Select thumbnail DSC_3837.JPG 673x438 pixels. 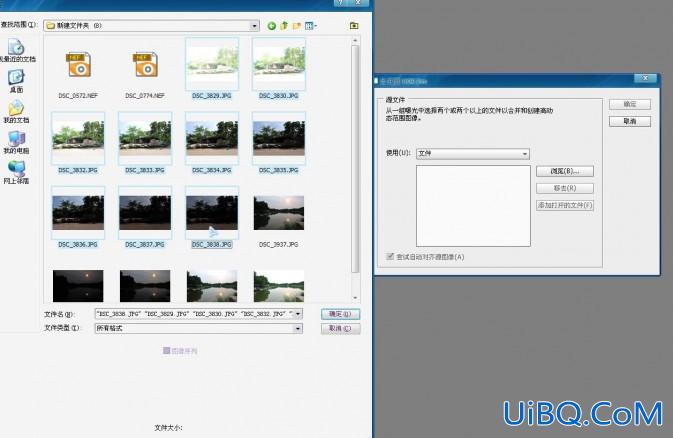point(145,213)
